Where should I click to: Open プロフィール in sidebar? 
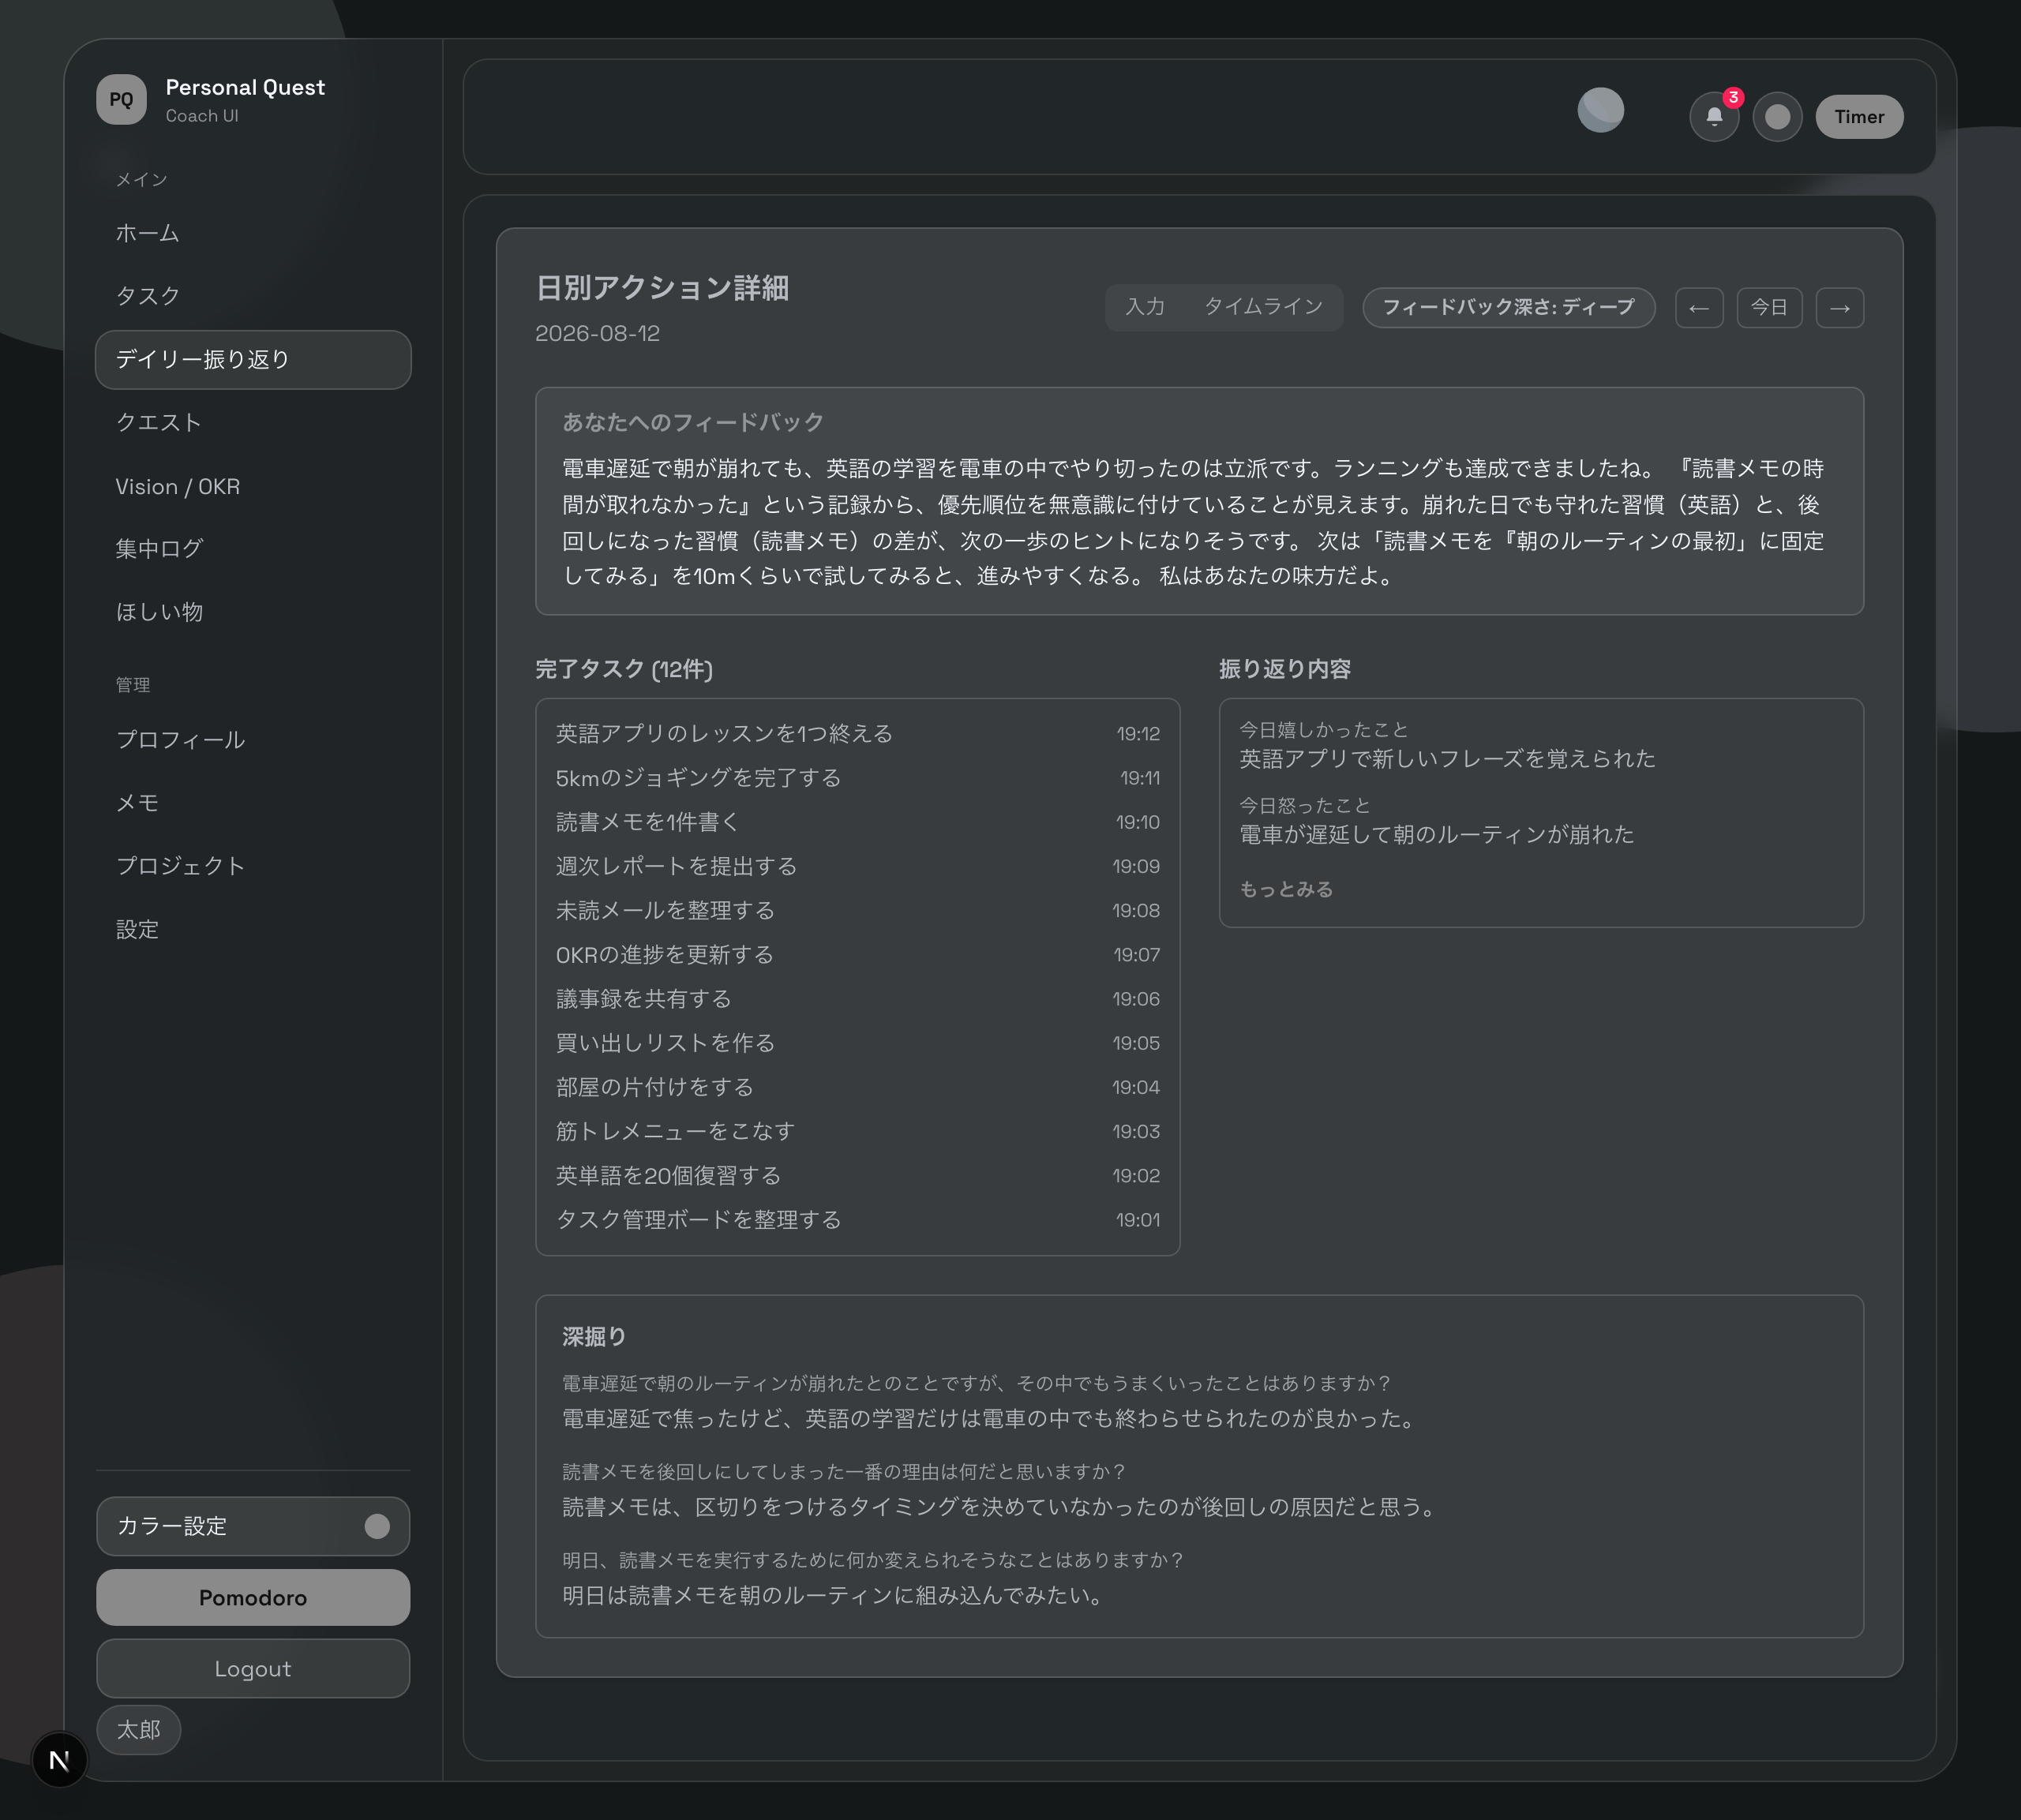253,740
